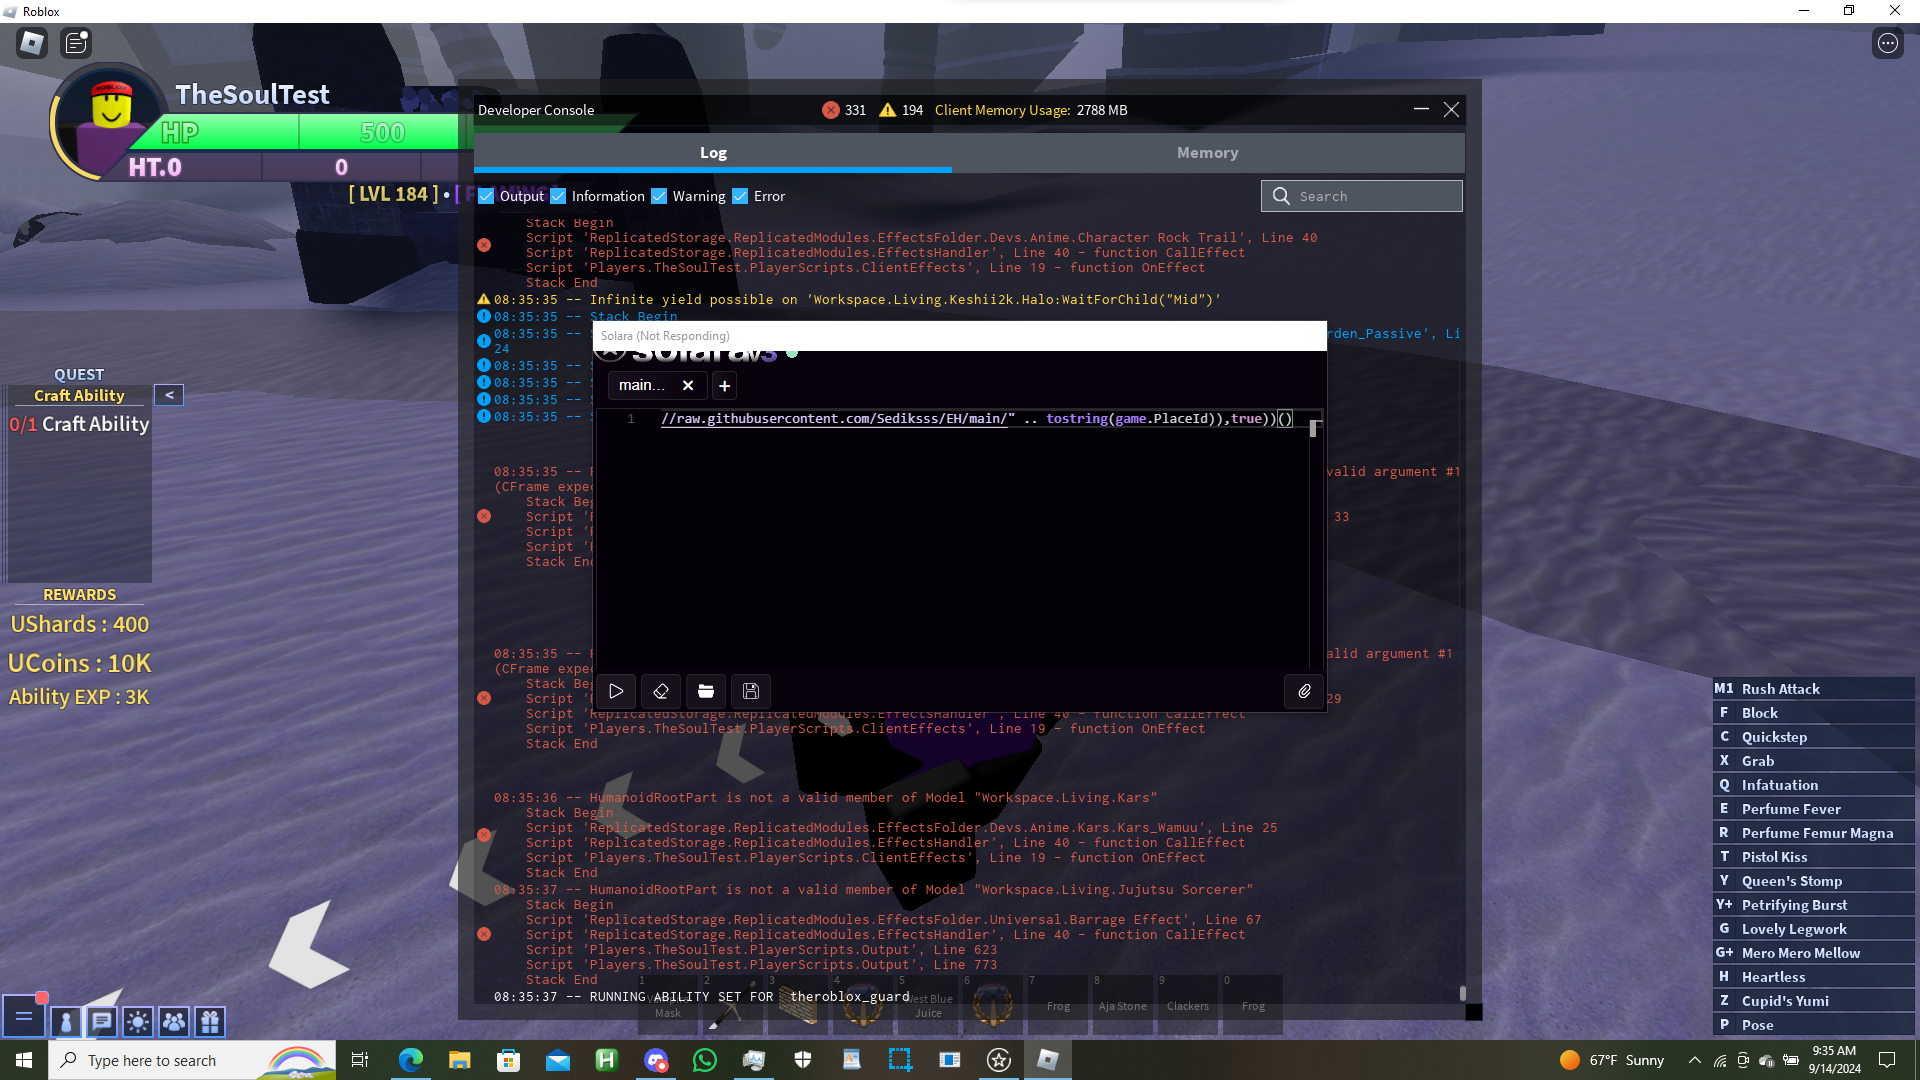Open script file with folder icon
Image resolution: width=1920 pixels, height=1080 pixels.
pyautogui.click(x=706, y=691)
